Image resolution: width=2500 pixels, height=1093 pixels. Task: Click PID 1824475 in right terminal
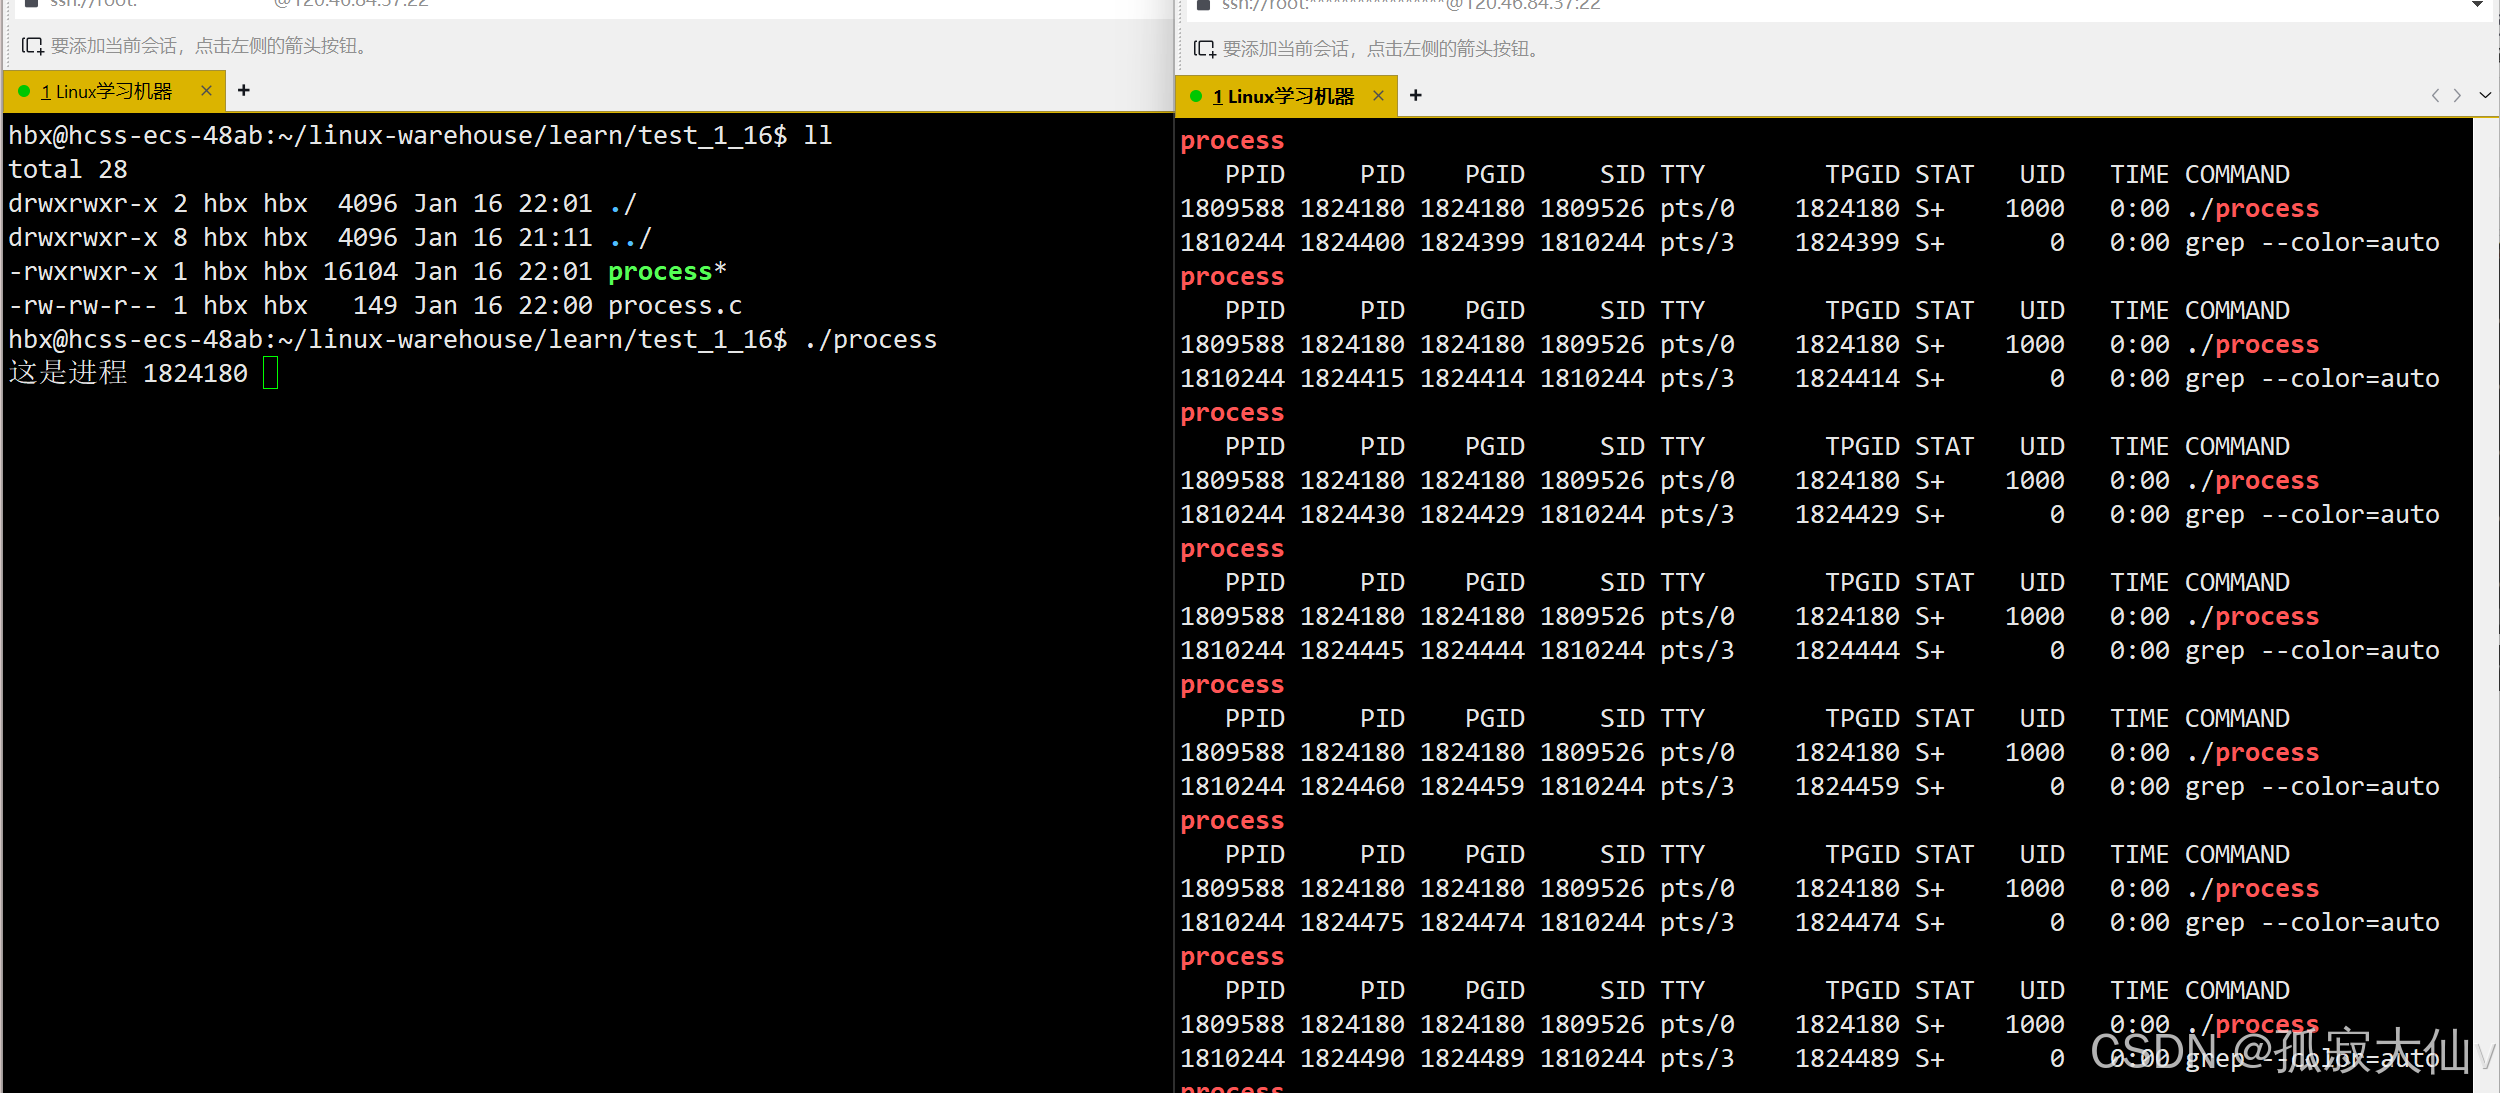(1352, 922)
